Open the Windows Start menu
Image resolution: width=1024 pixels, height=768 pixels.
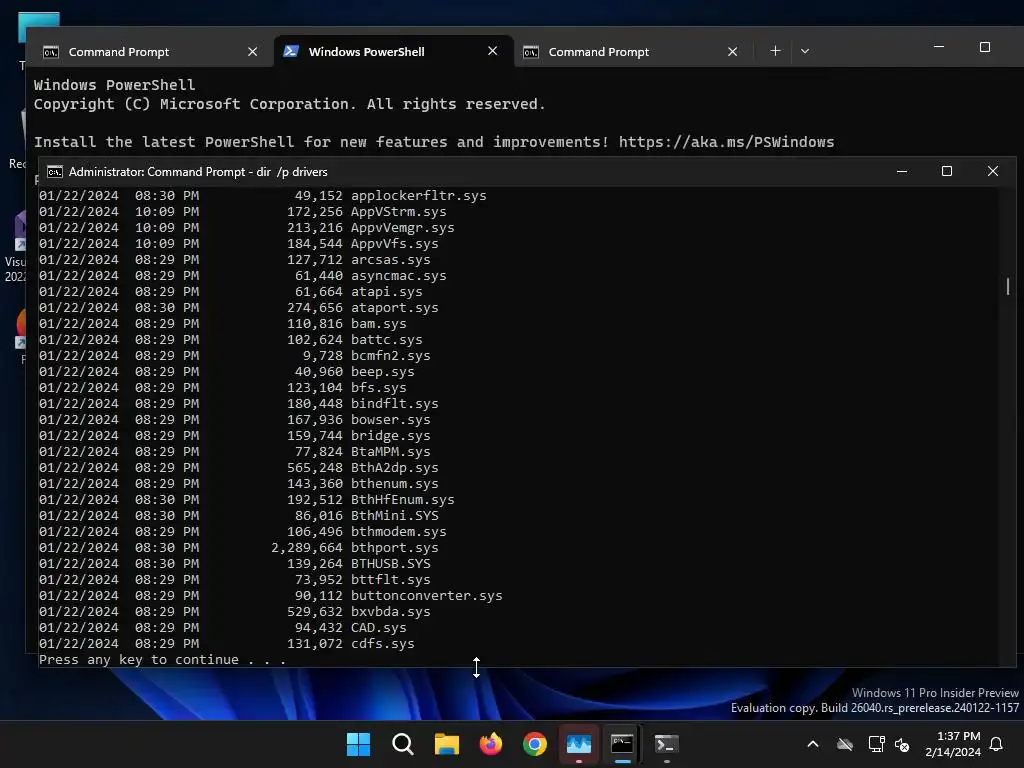(358, 744)
